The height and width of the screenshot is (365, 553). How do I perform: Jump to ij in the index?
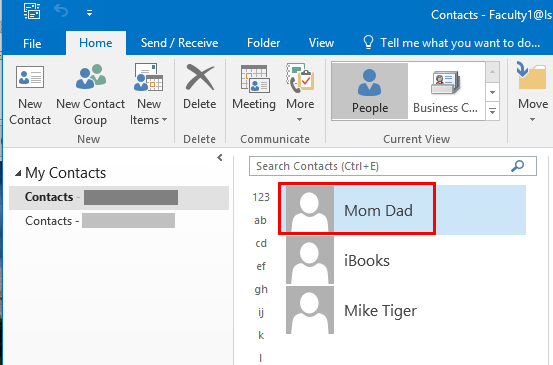[x=261, y=312]
